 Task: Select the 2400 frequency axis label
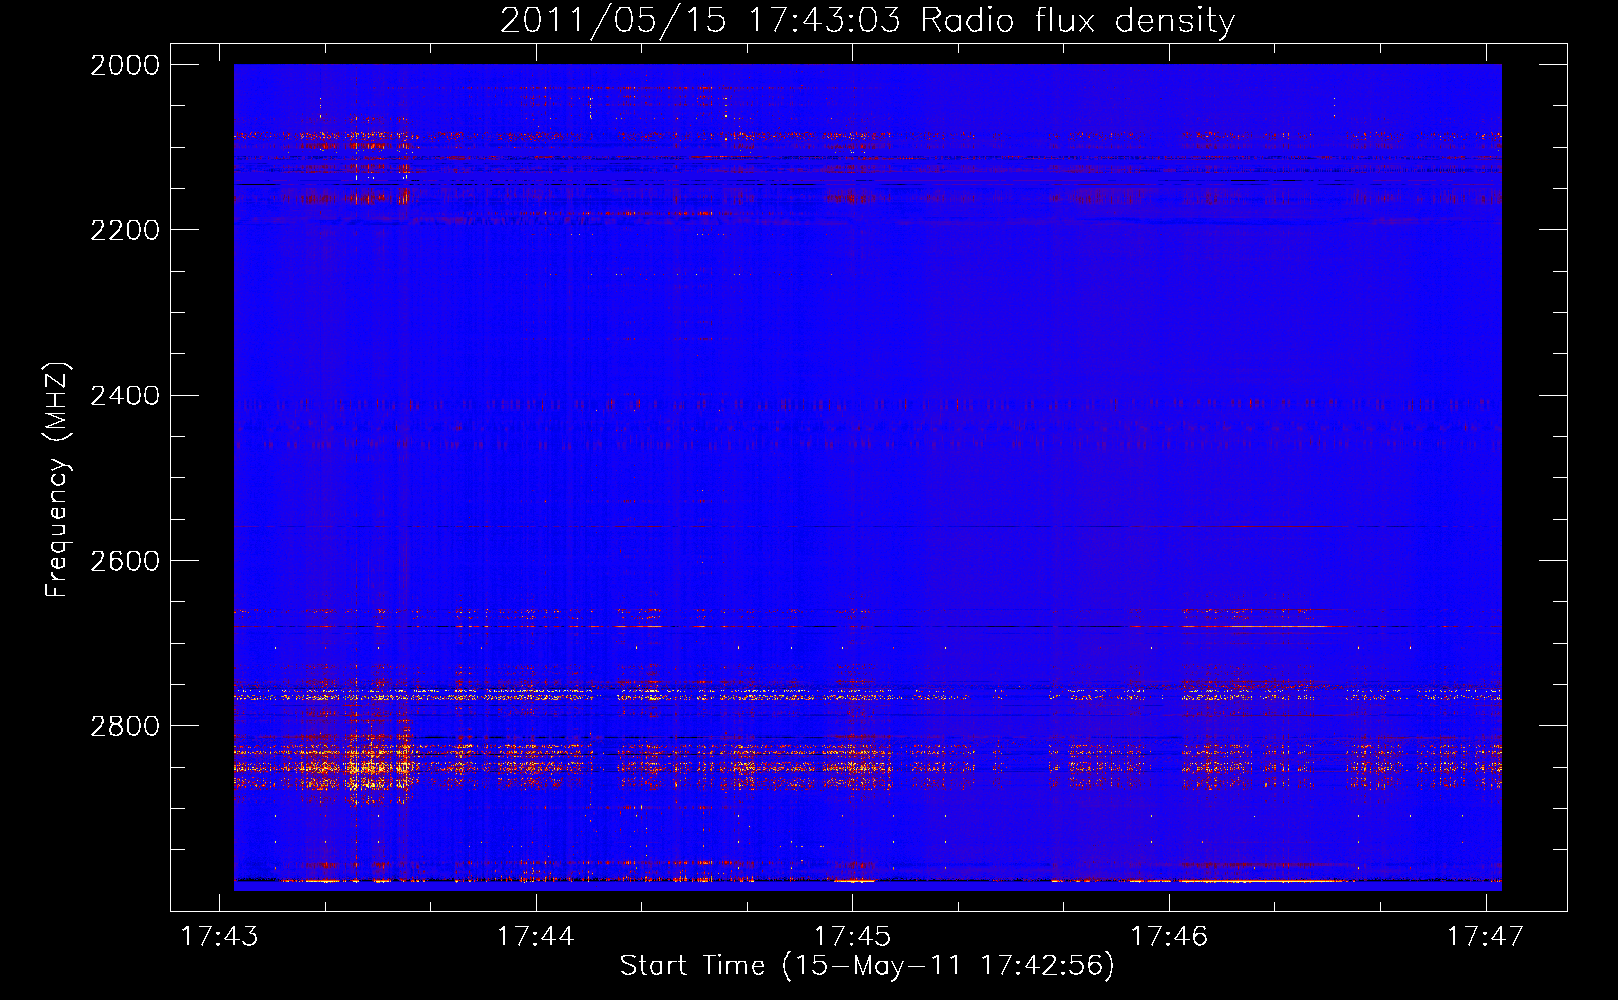[125, 396]
